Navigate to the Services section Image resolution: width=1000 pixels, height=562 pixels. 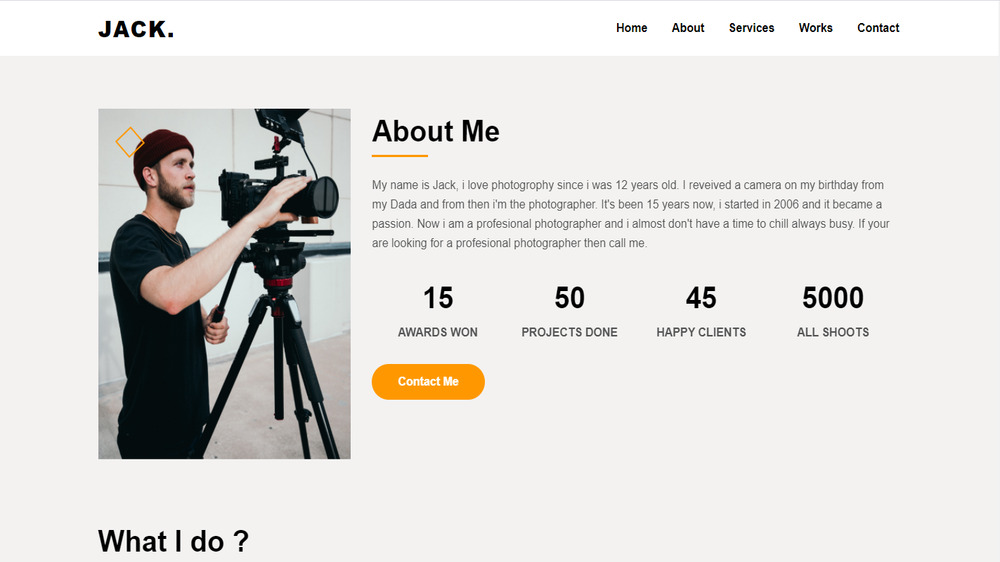[x=751, y=28]
